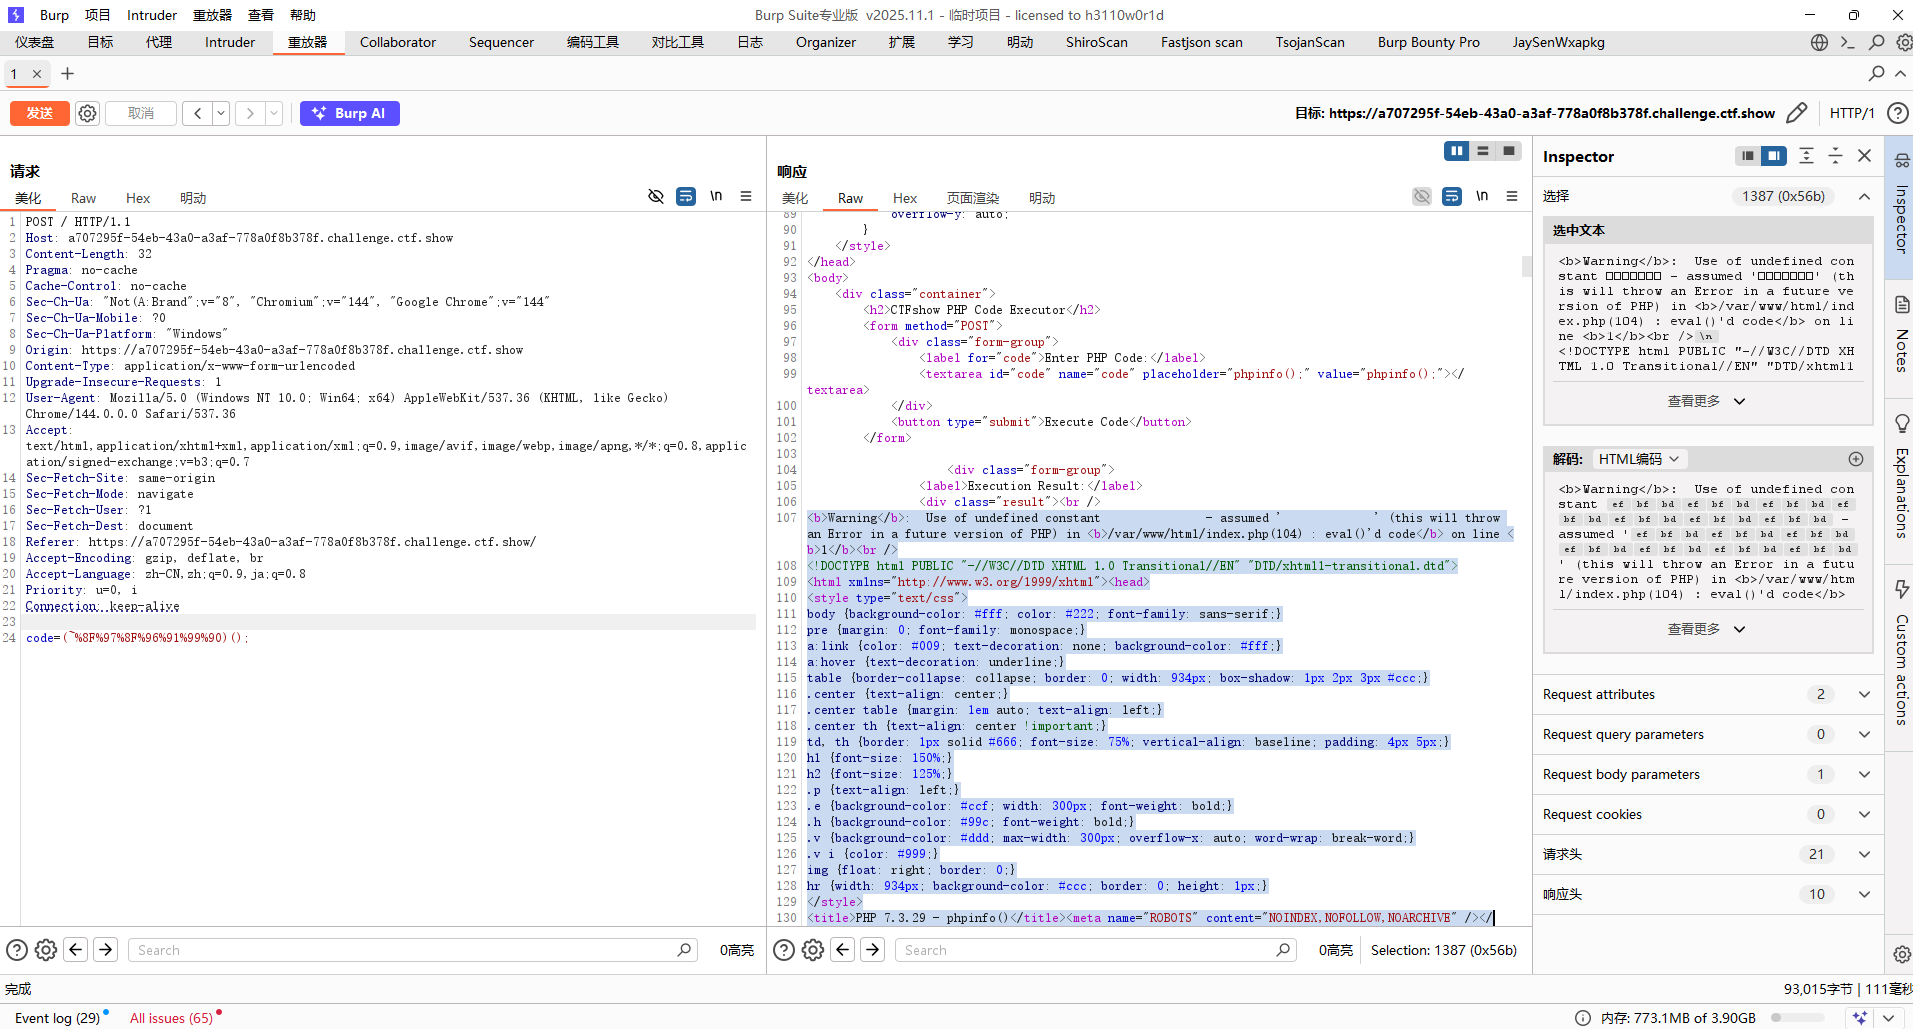1913x1029 pixels.
Task: Expand 查看更多 under 选中文本
Action: tap(1706, 401)
